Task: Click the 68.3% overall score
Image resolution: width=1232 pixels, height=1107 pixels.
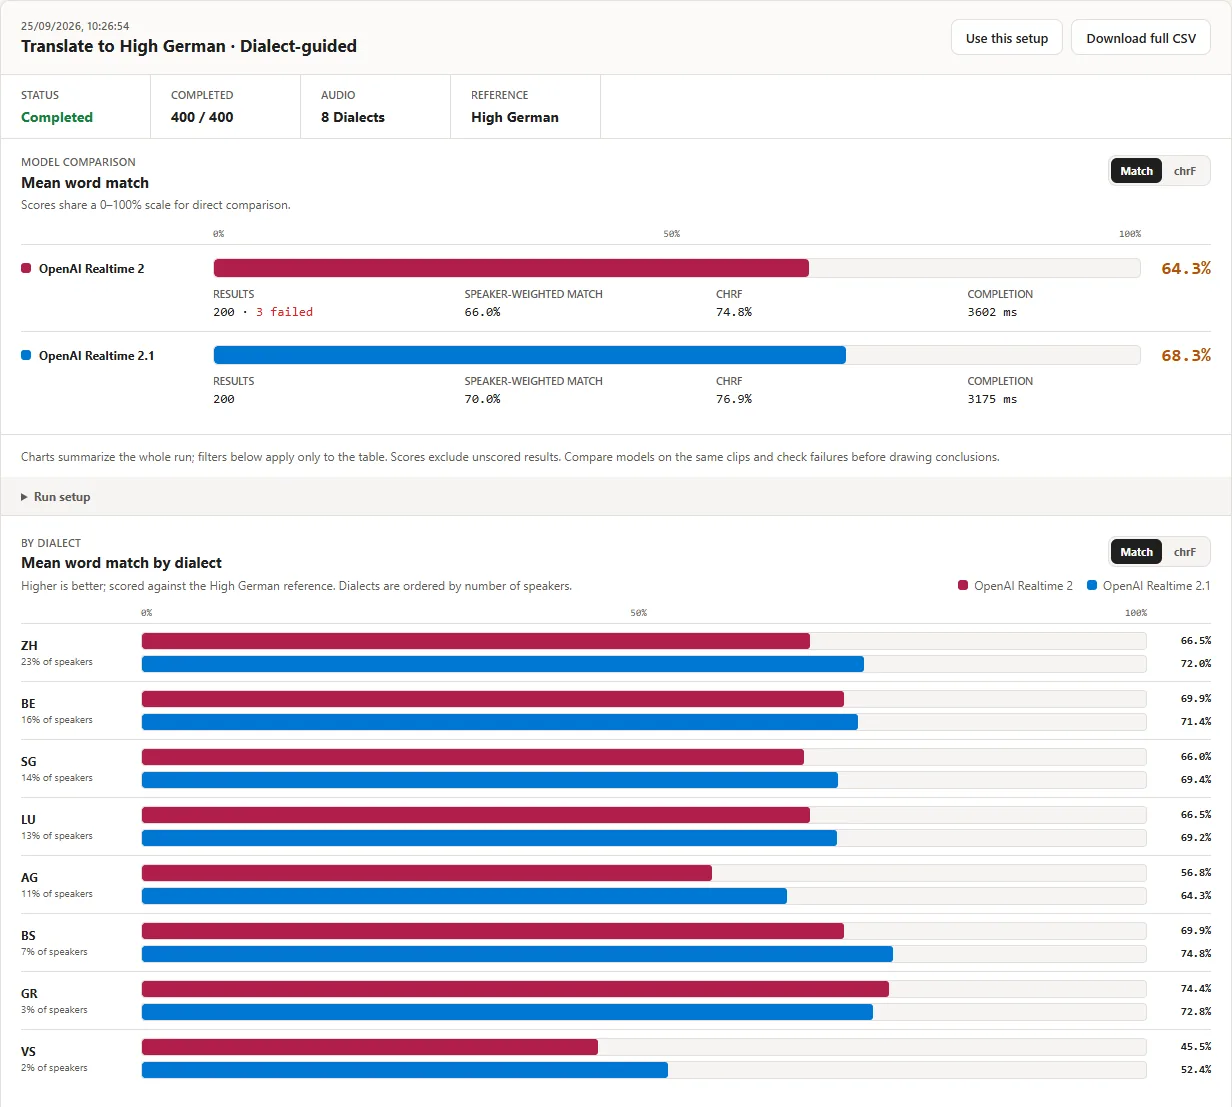Action: coord(1186,355)
